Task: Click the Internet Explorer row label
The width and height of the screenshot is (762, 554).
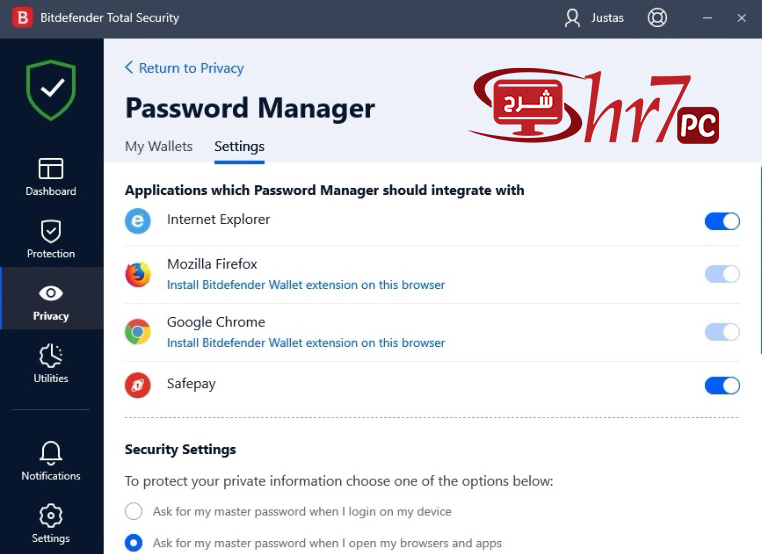Action: (218, 220)
